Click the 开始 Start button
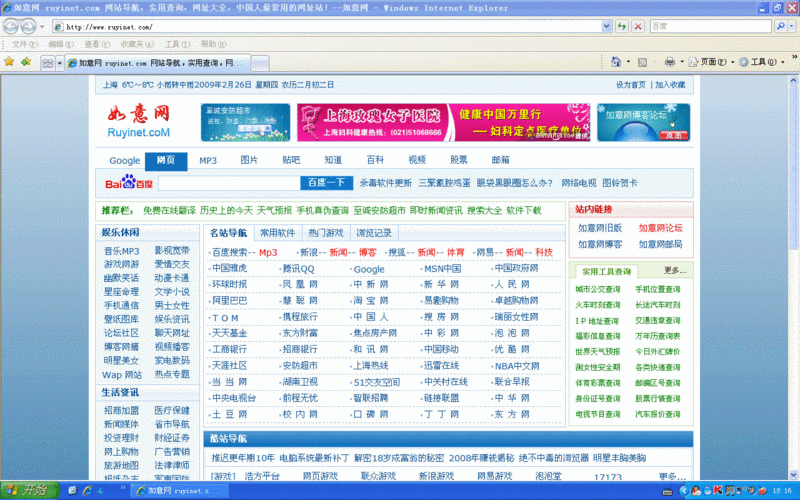This screenshot has height=500, width=800. [30, 490]
